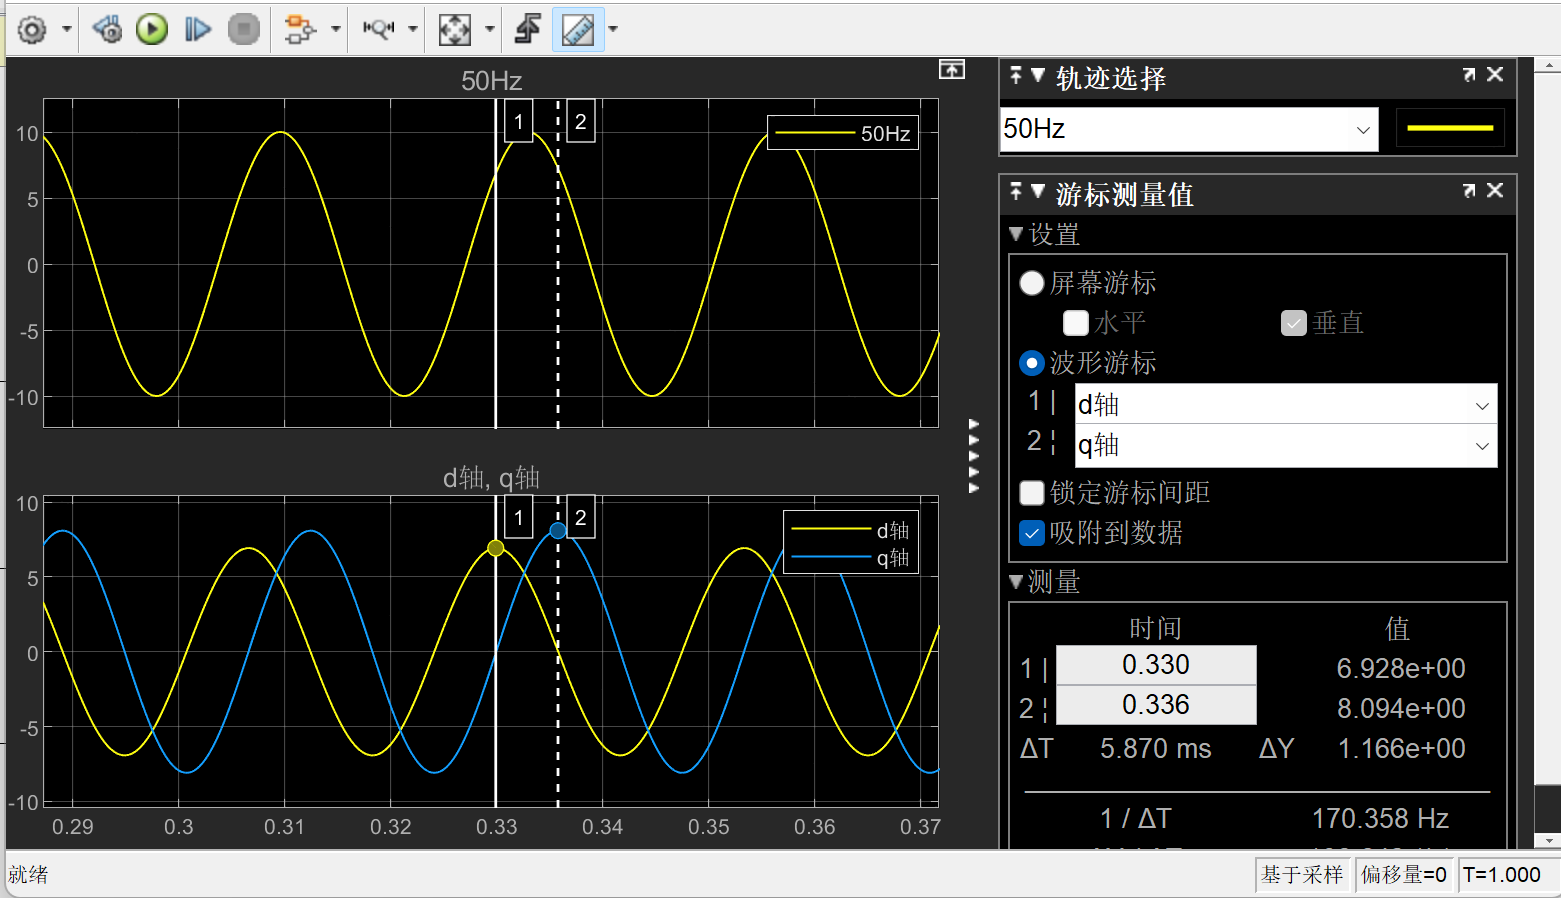Click the d轴, q轴 plot title
The height and width of the screenshot is (898, 1561).
pos(491,478)
